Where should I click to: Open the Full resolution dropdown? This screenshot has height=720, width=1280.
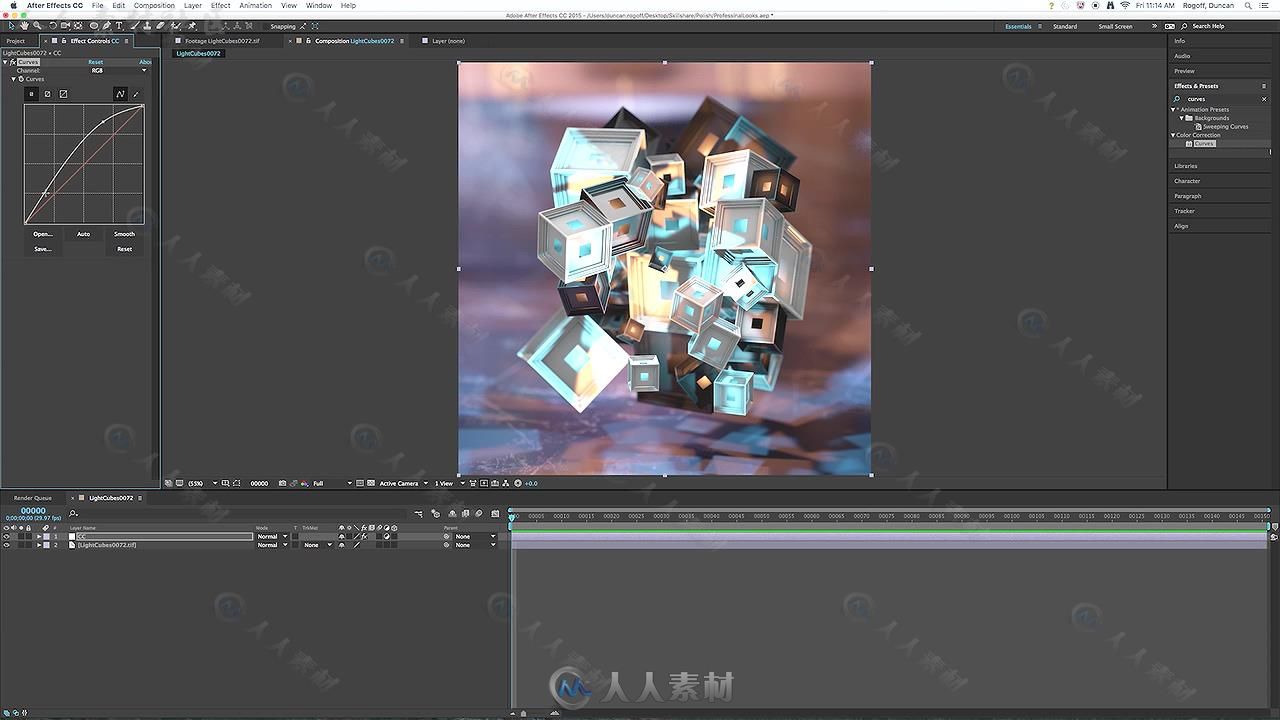tap(333, 483)
